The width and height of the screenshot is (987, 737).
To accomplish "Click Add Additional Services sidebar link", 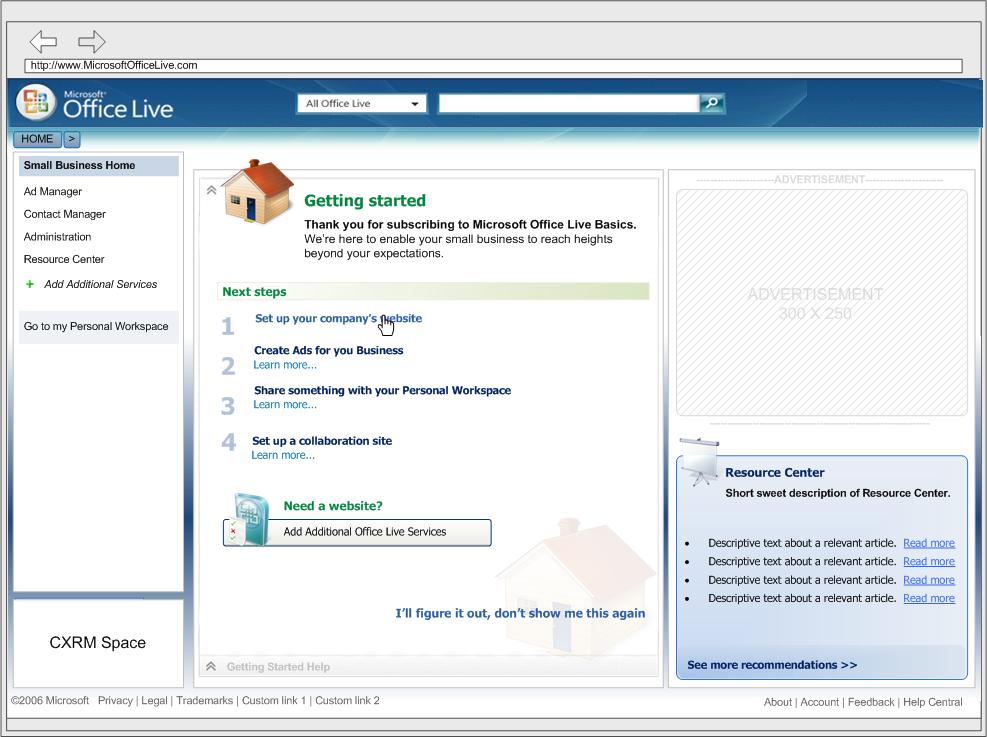I will tap(101, 284).
